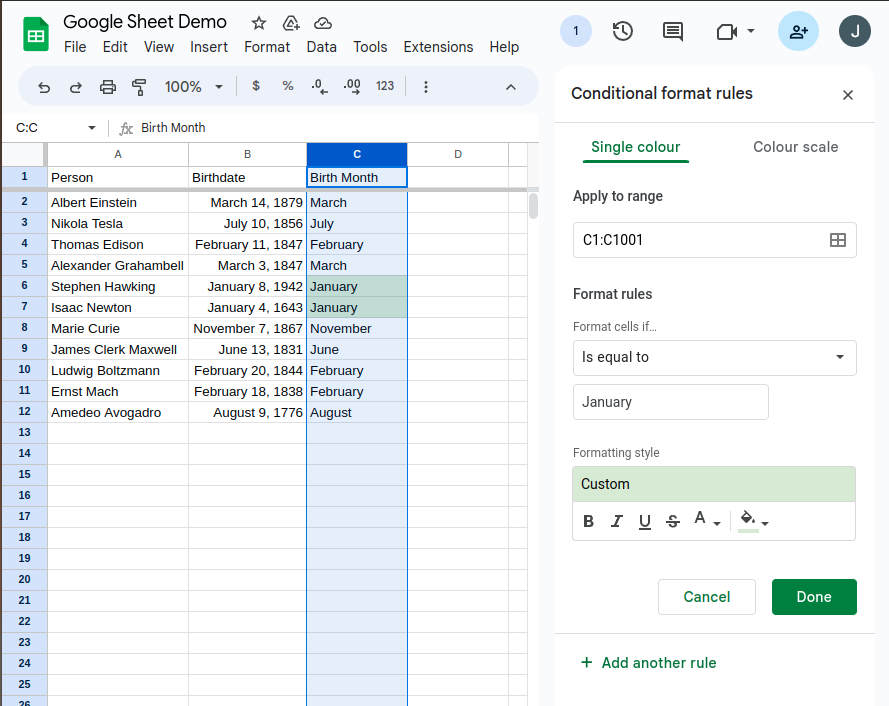The image size is (889, 706).
Task: Star the Google Sheet Demo document
Action: (x=259, y=23)
